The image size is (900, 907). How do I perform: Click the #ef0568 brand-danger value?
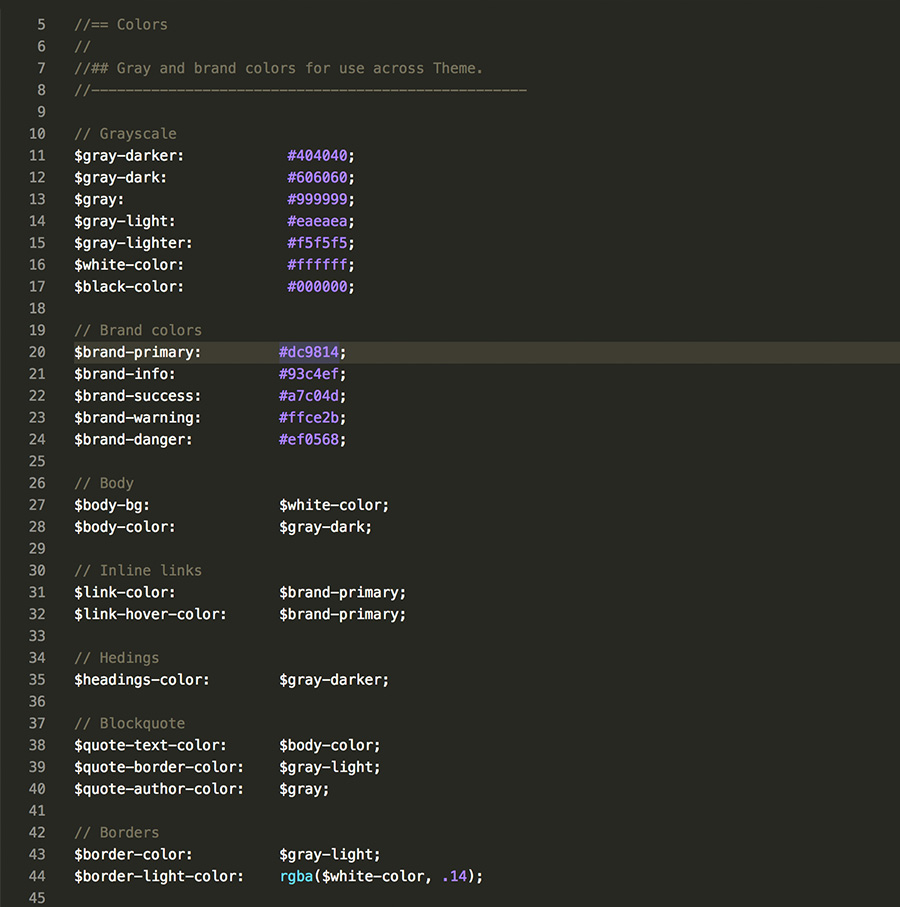pos(310,439)
